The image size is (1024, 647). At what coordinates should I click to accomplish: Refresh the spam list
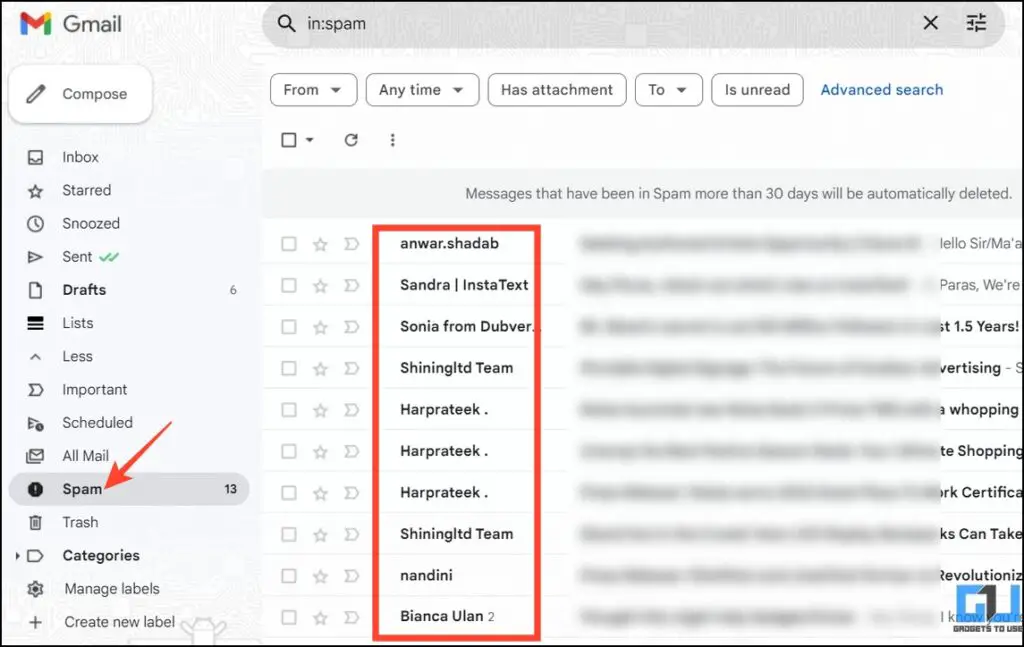coord(351,139)
